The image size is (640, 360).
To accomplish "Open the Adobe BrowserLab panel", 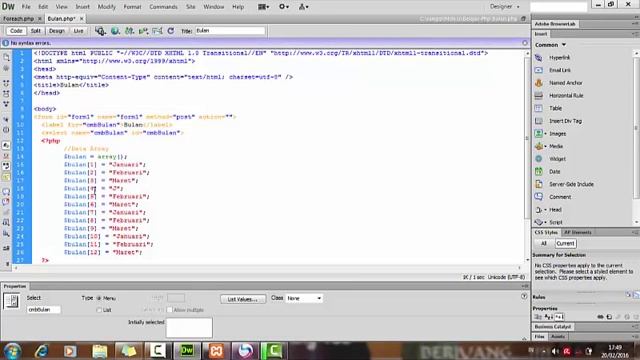I will click(555, 24).
